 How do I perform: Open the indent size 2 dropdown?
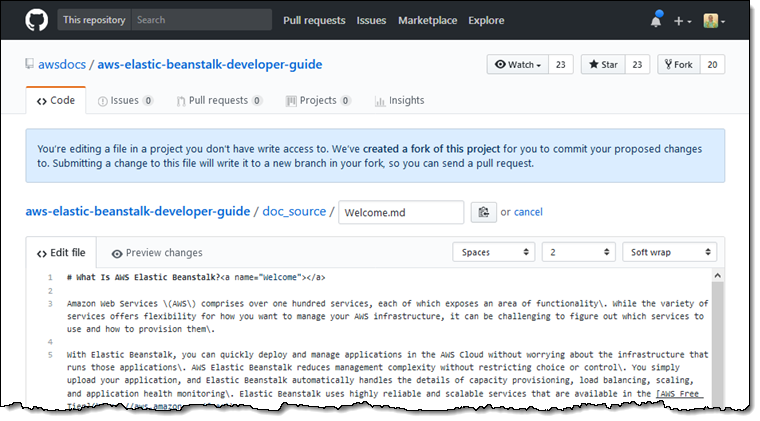(578, 253)
